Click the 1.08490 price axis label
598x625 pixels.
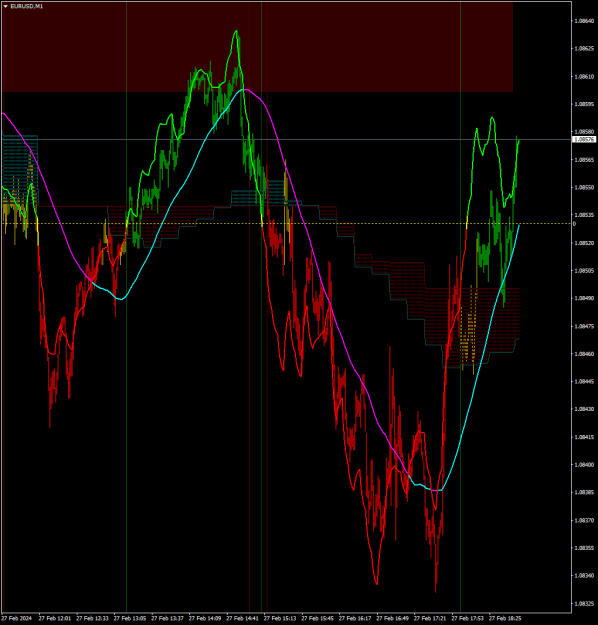tap(584, 298)
